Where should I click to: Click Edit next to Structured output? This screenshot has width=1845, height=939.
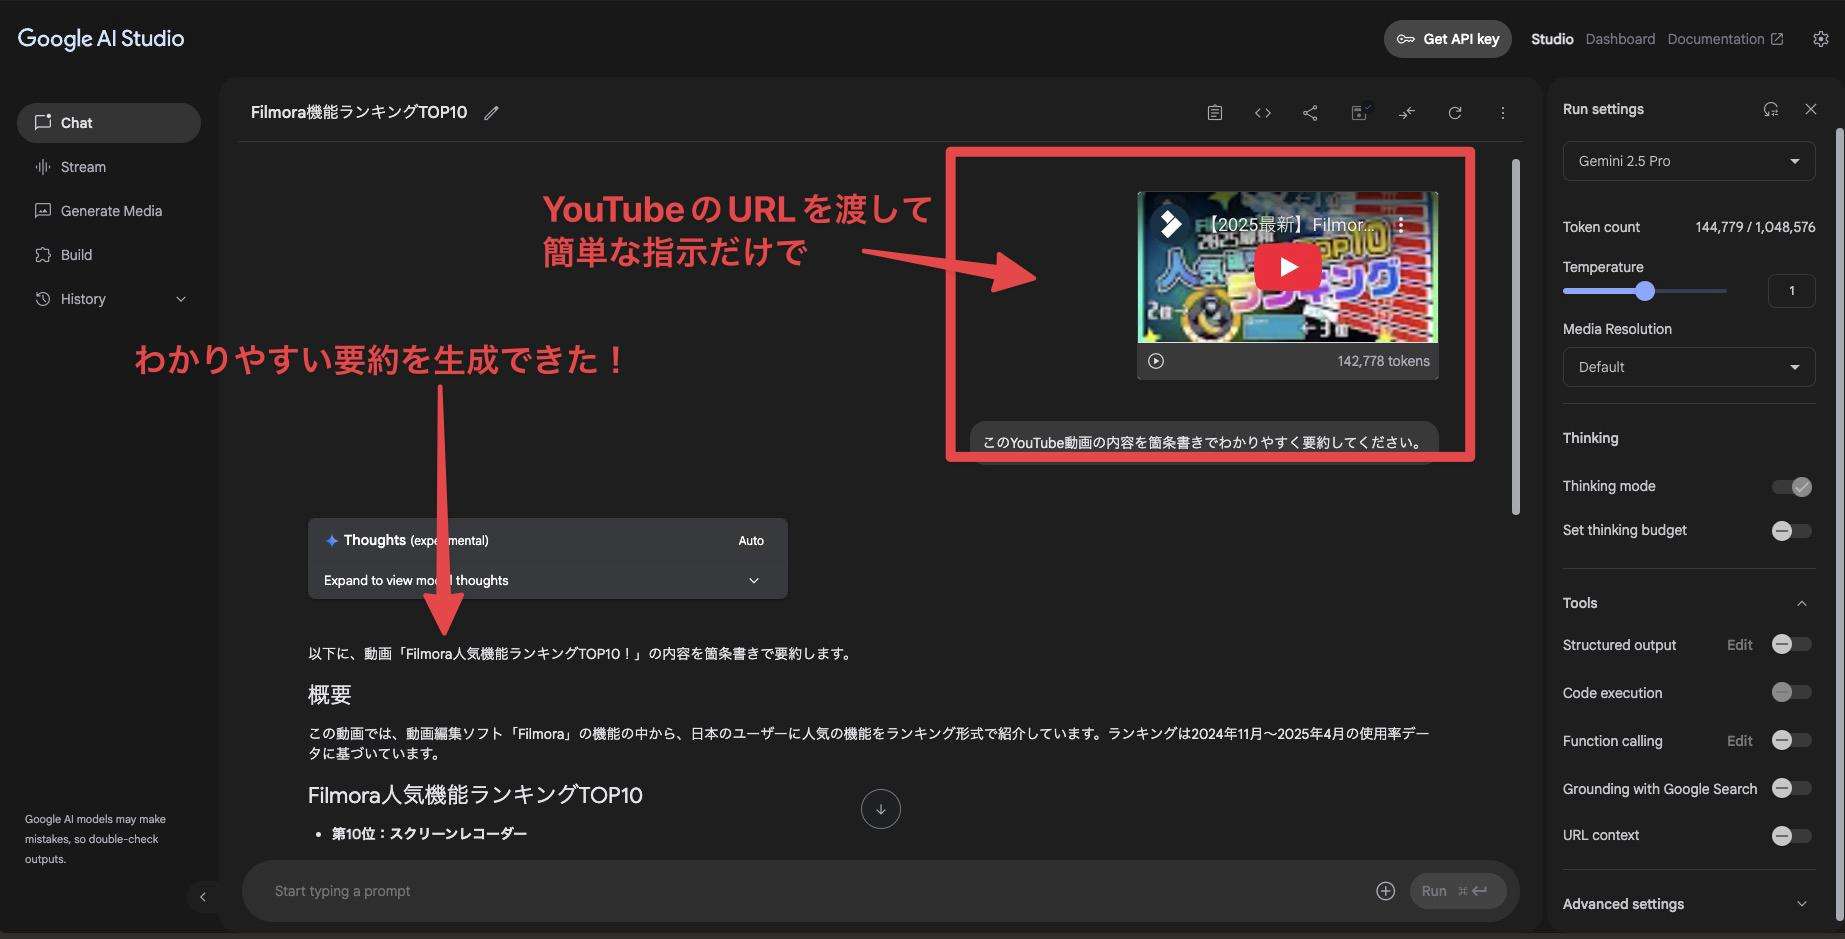(x=1740, y=645)
